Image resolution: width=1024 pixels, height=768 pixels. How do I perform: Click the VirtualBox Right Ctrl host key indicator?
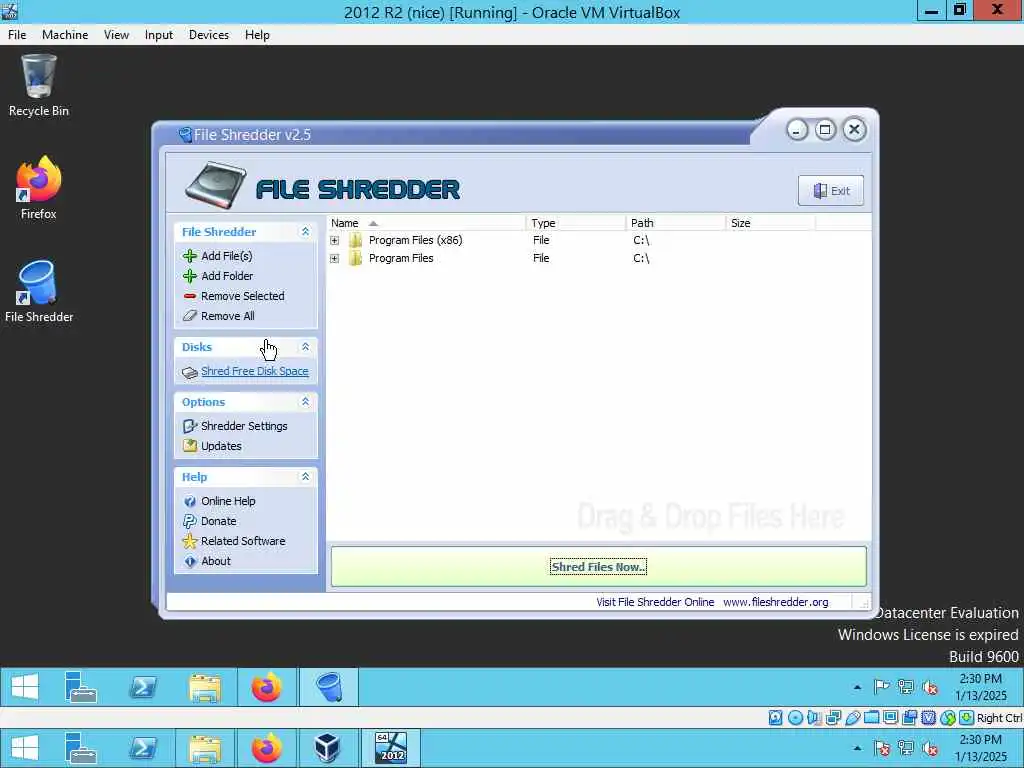click(999, 718)
